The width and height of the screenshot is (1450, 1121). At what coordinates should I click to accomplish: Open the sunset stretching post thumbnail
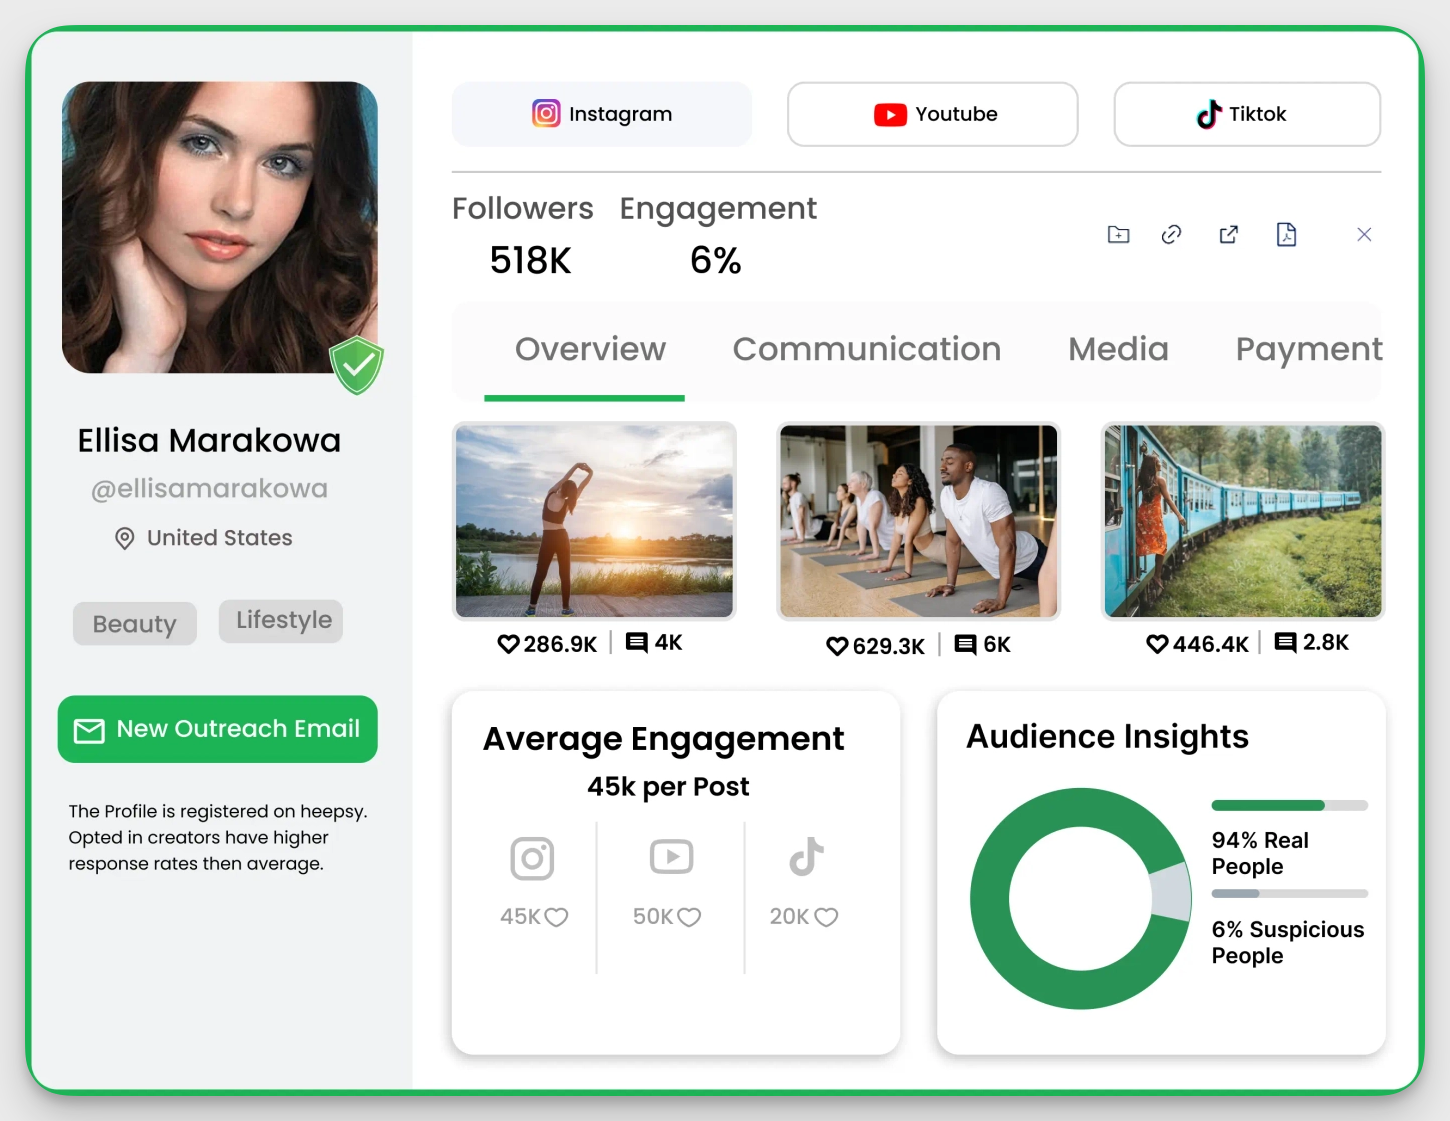pyautogui.click(x=594, y=521)
